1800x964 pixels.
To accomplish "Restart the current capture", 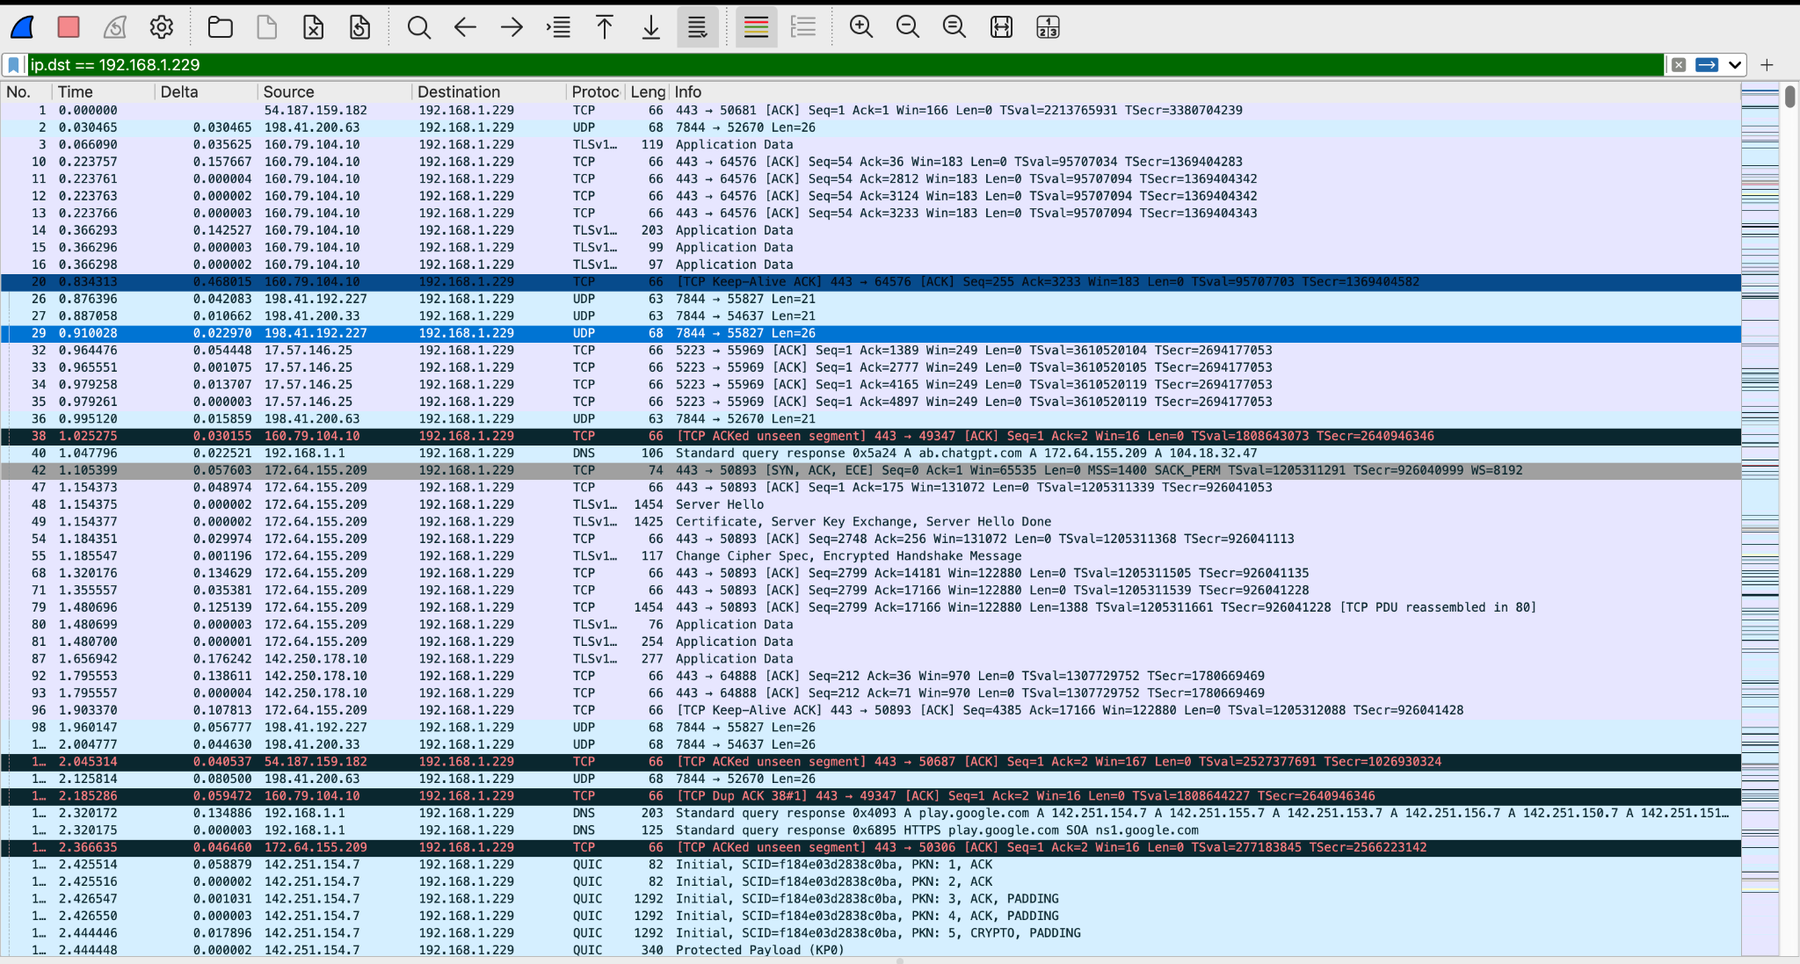I will pyautogui.click(x=115, y=27).
